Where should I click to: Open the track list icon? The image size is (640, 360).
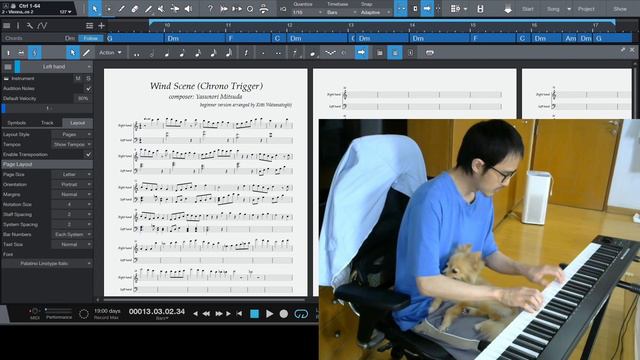coord(89,26)
